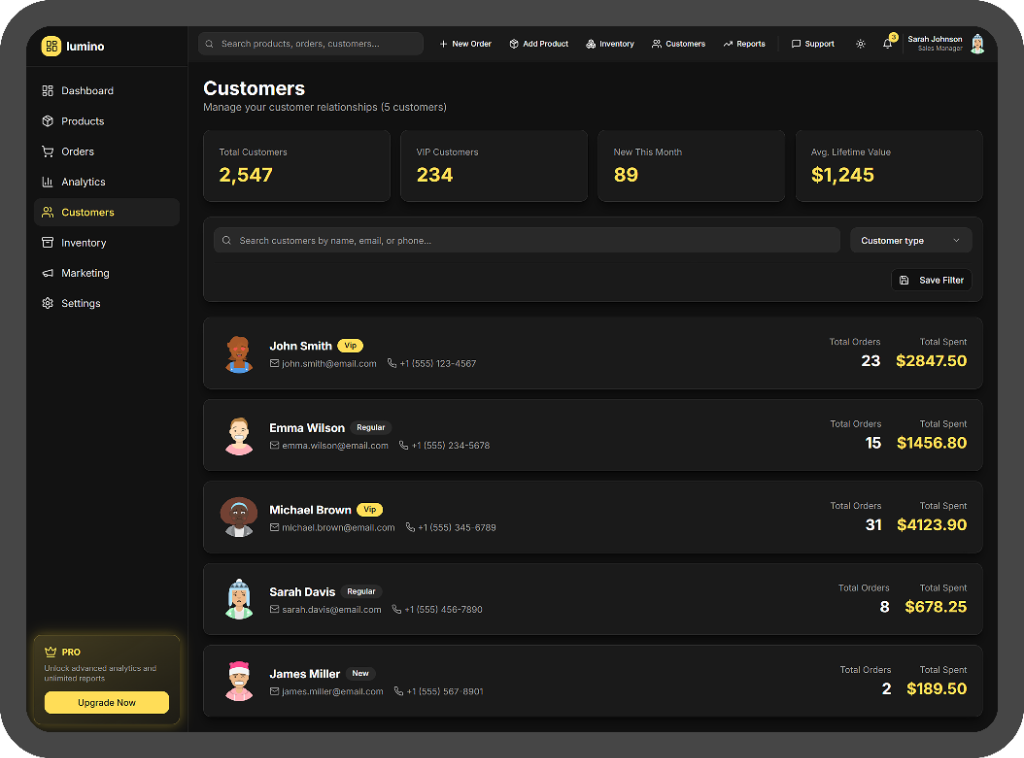Go to Marketing in the sidebar
This screenshot has height=758, width=1024.
[85, 273]
